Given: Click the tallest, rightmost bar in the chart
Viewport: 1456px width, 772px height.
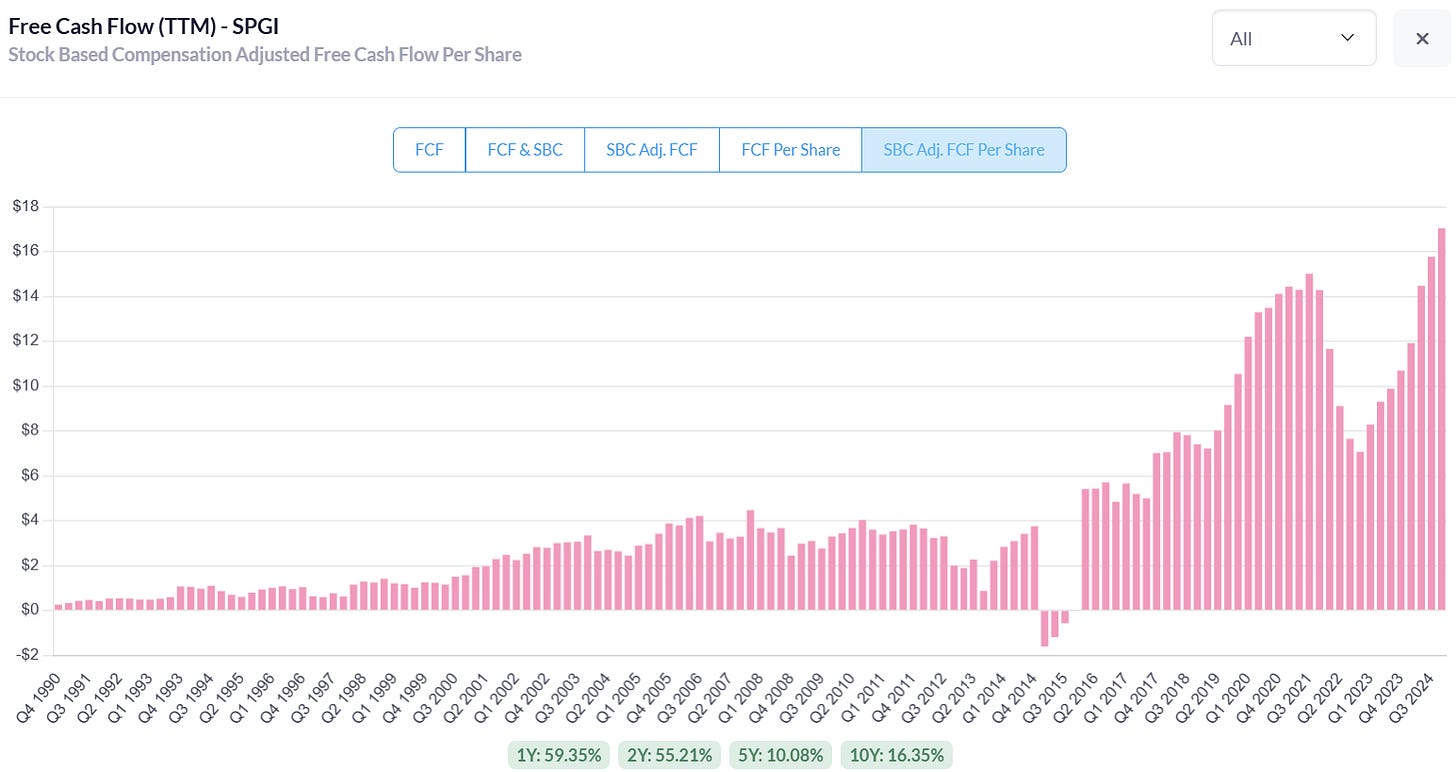Looking at the screenshot, I should click(1442, 419).
